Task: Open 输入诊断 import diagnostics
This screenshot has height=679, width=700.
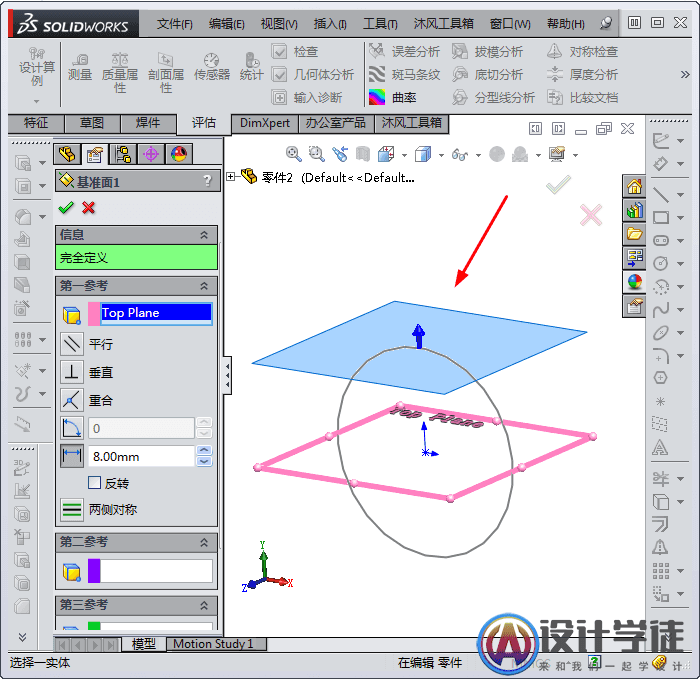Action: click(307, 97)
